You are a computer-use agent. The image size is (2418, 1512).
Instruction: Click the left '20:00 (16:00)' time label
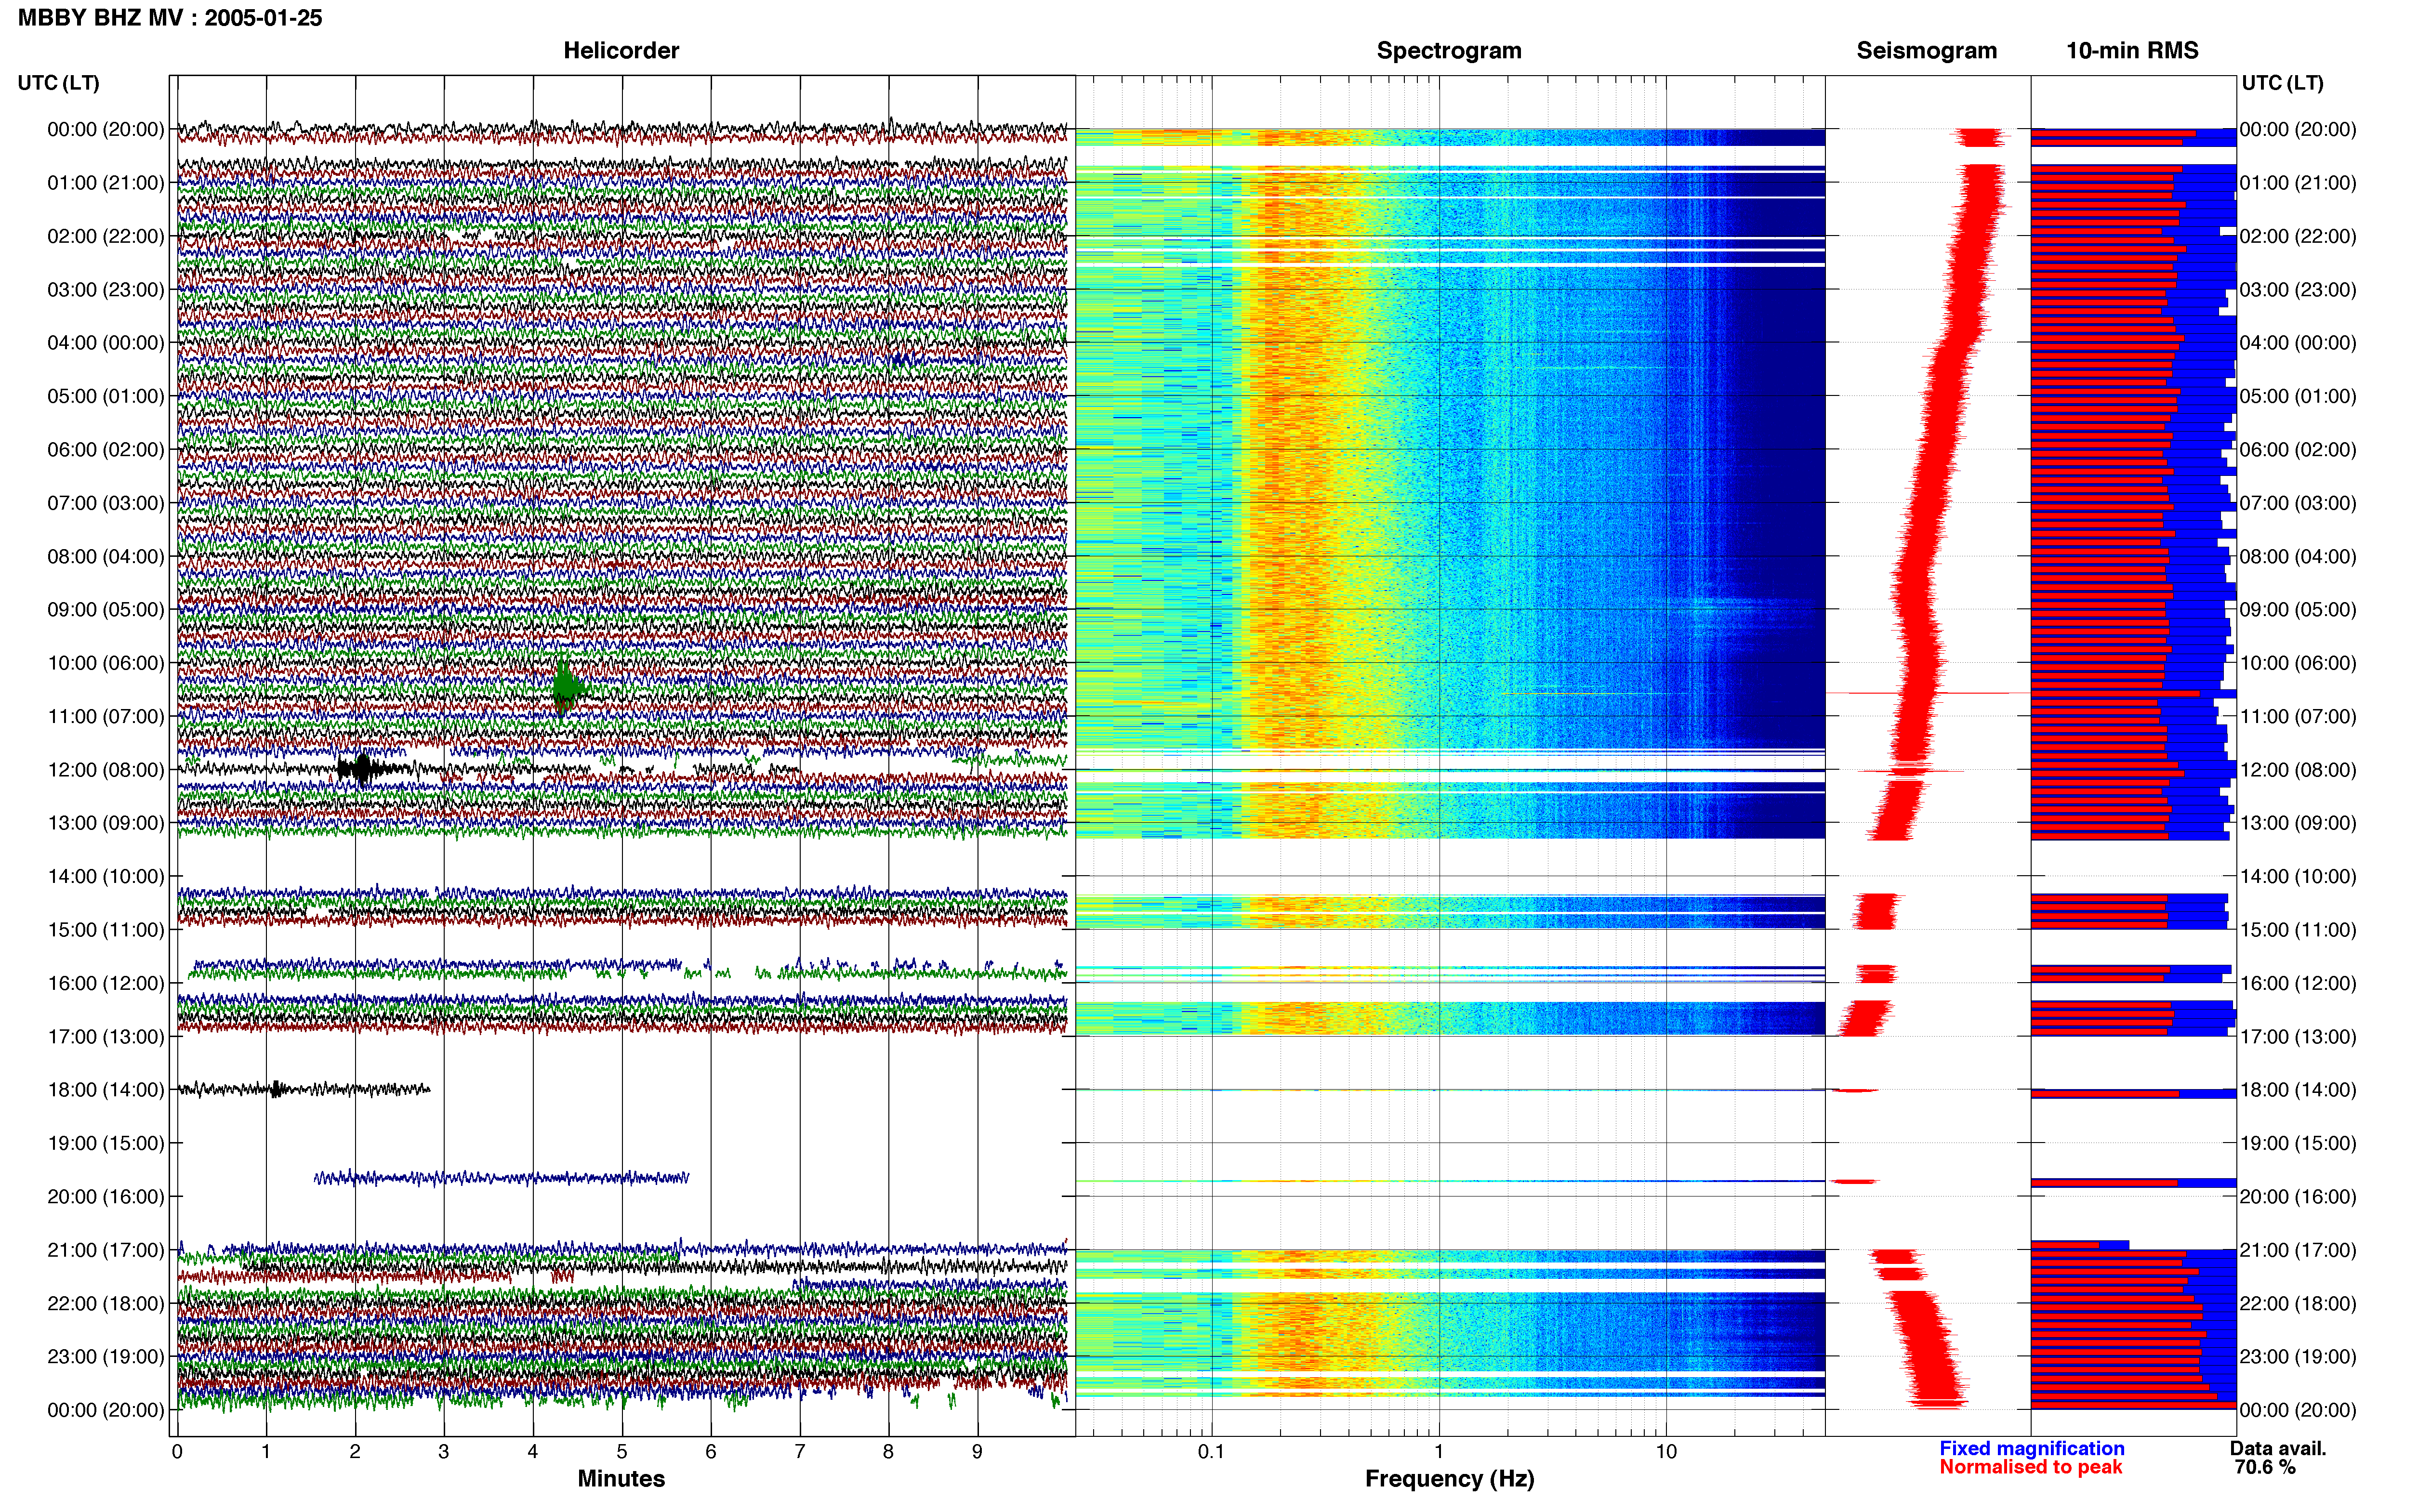pyautogui.click(x=106, y=1196)
